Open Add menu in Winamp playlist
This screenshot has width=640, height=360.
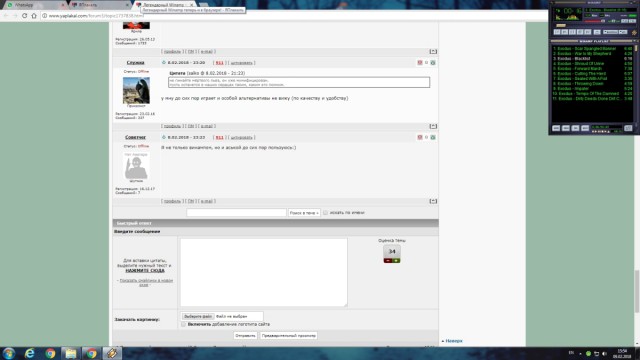(556, 128)
